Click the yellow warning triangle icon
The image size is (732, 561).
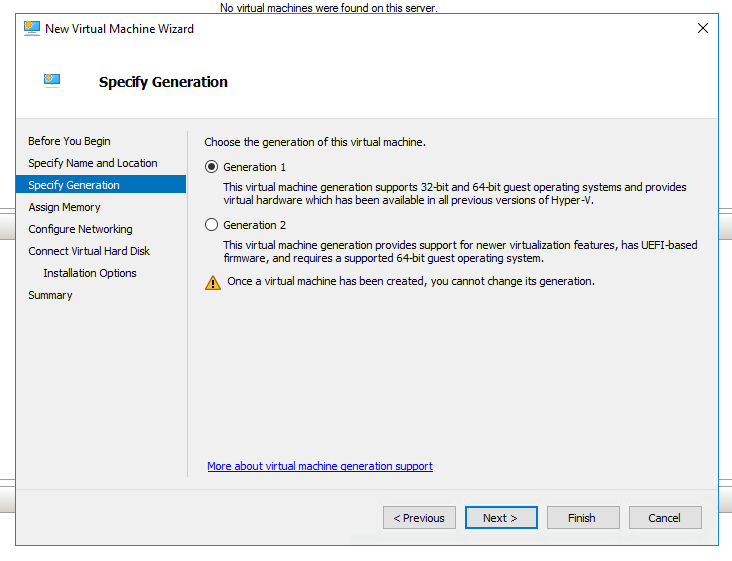tap(213, 282)
